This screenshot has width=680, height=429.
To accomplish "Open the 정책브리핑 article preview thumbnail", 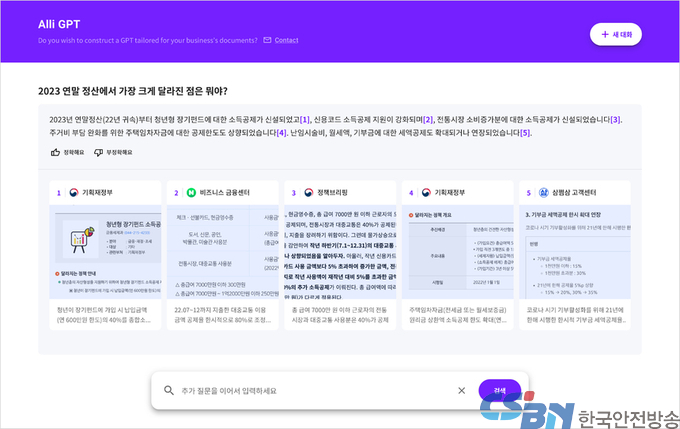I will pyautogui.click(x=340, y=252).
